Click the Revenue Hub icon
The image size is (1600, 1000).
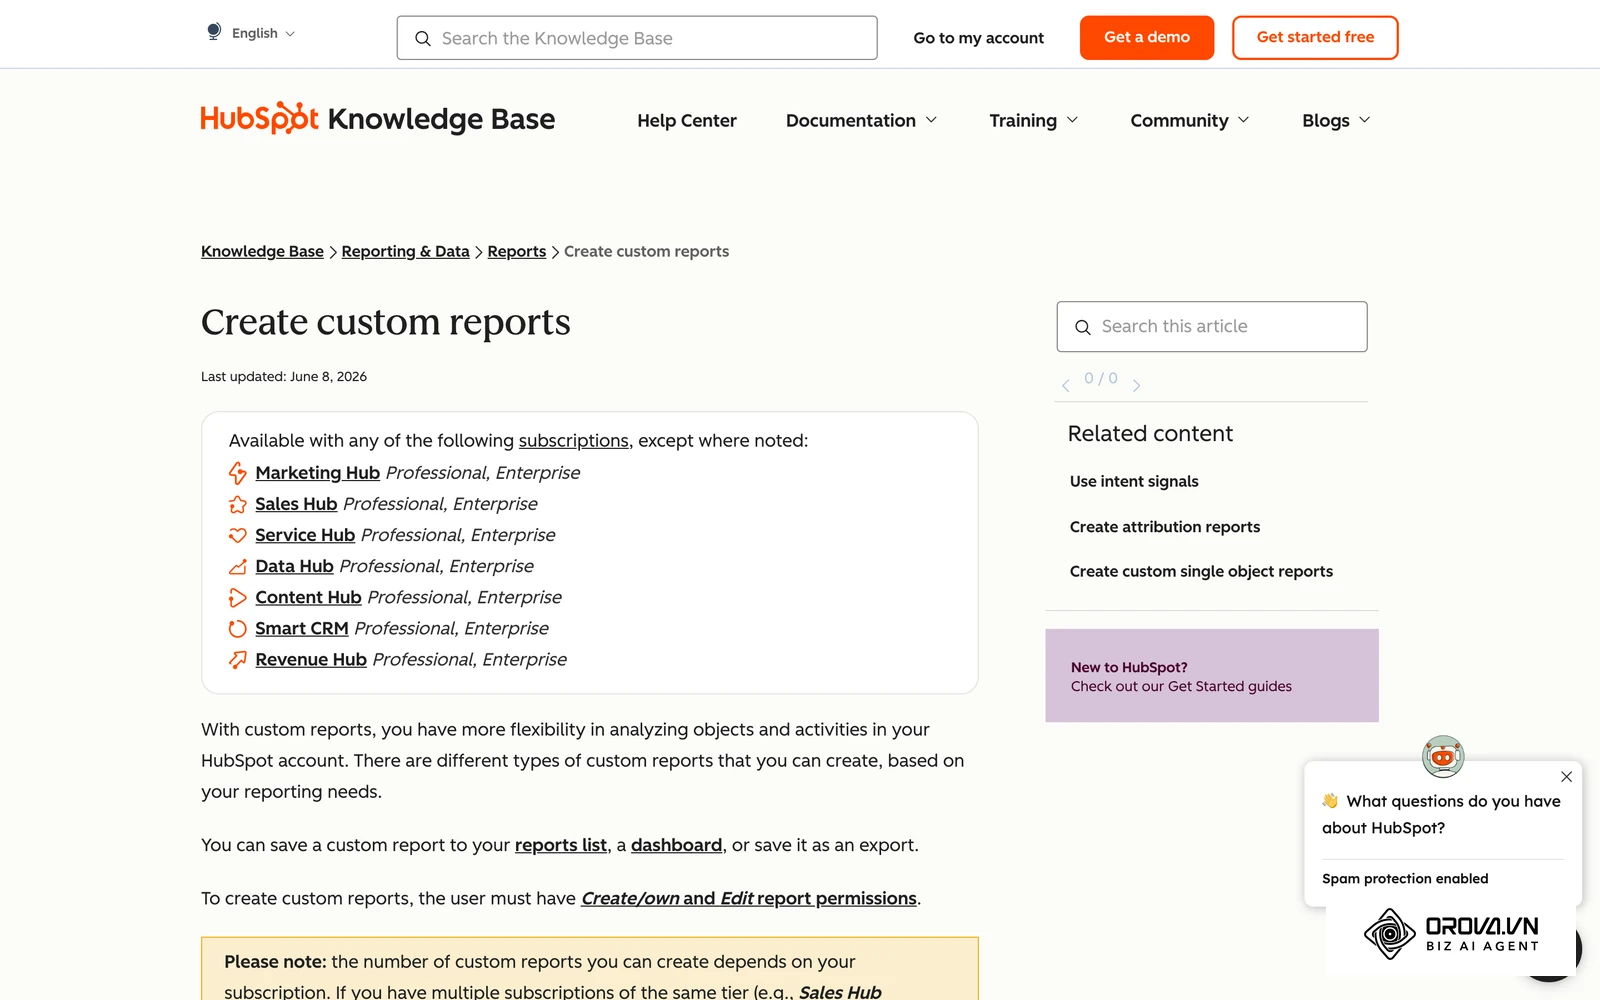tap(237, 659)
